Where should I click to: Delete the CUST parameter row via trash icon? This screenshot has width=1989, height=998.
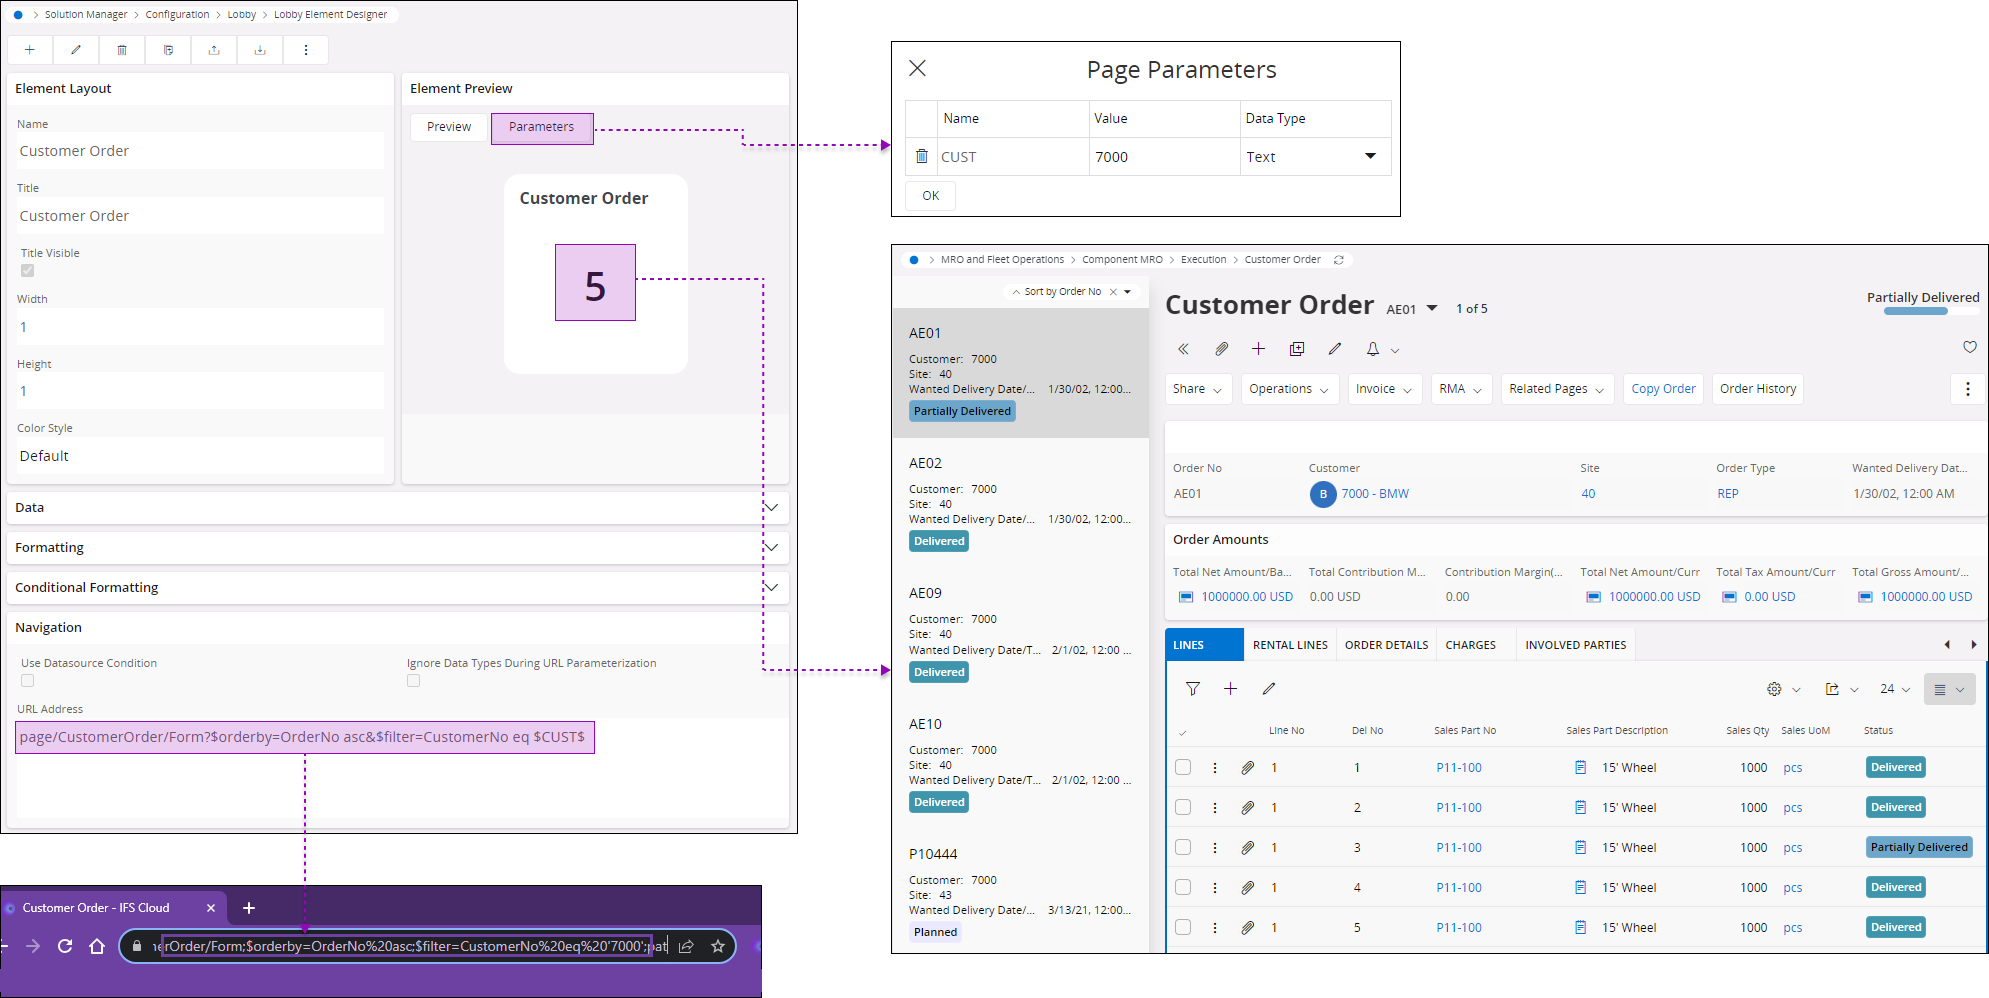[922, 157]
